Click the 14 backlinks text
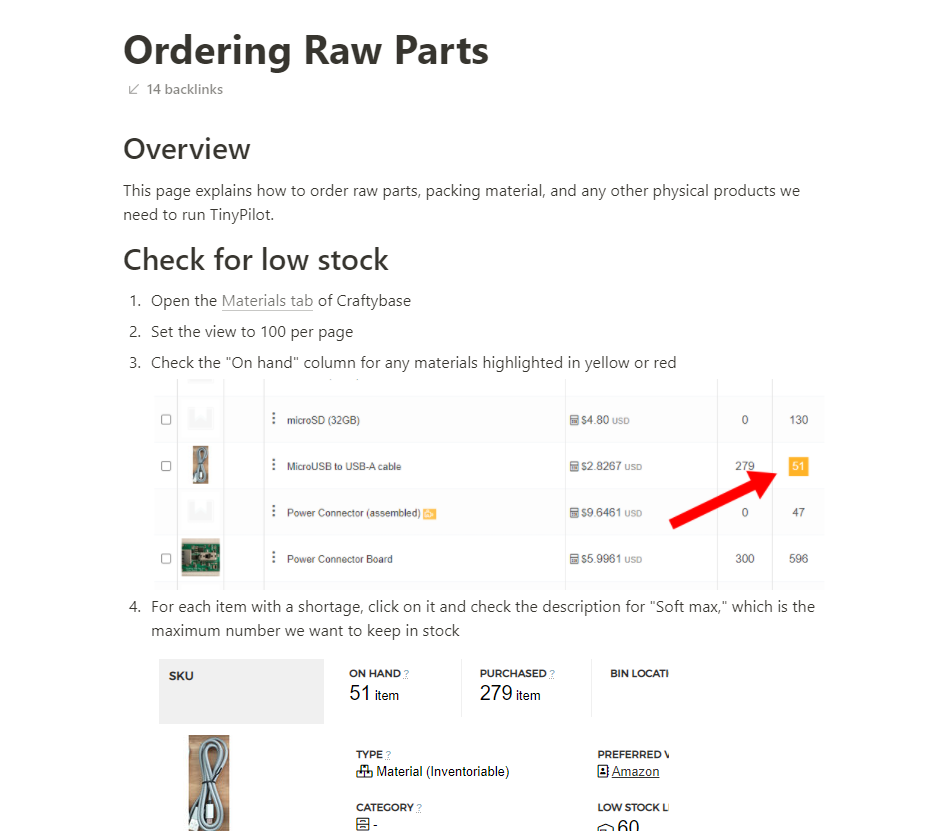This screenshot has height=831, width=947. [x=185, y=89]
